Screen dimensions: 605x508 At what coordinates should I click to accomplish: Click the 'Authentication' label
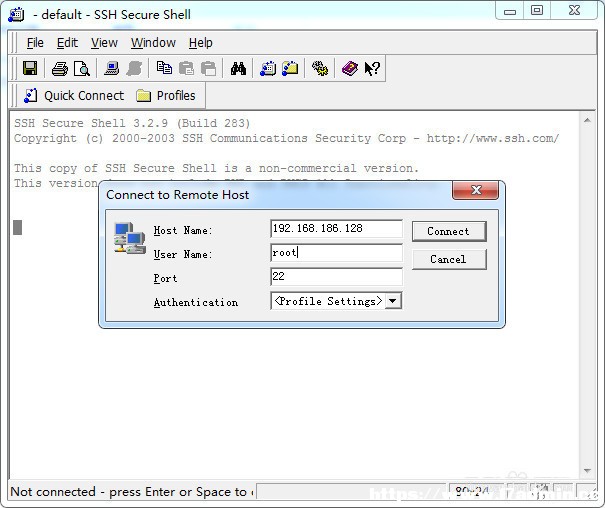pos(196,302)
